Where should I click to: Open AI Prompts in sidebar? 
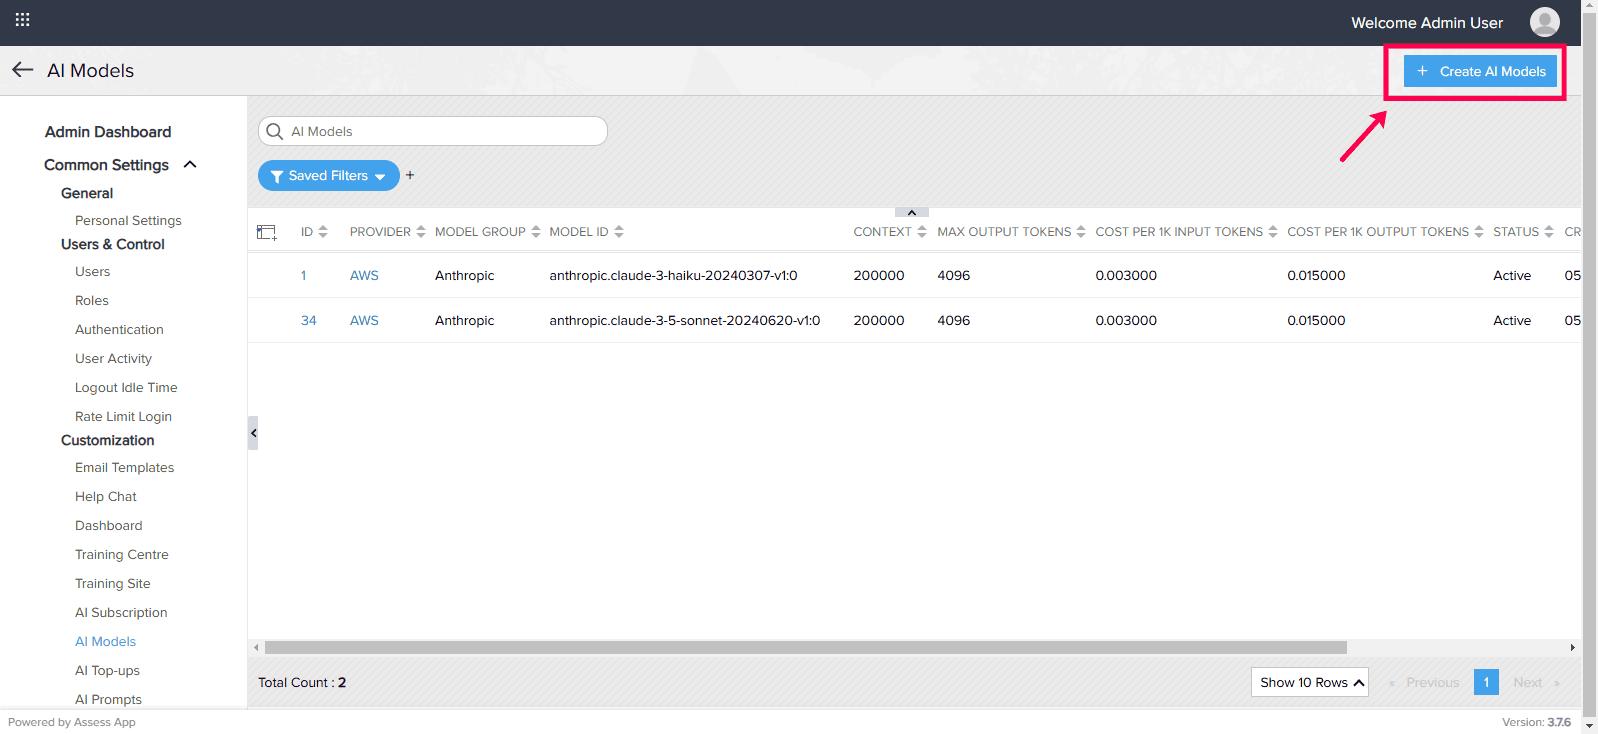[108, 699]
